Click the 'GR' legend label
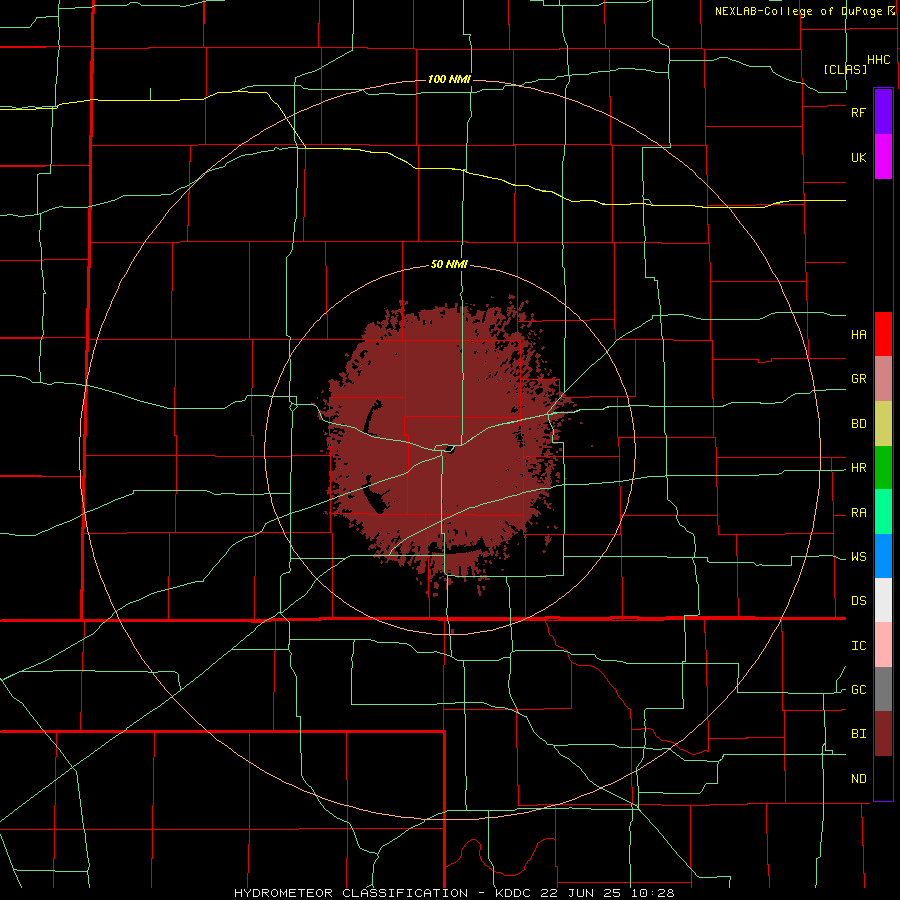 tap(859, 379)
